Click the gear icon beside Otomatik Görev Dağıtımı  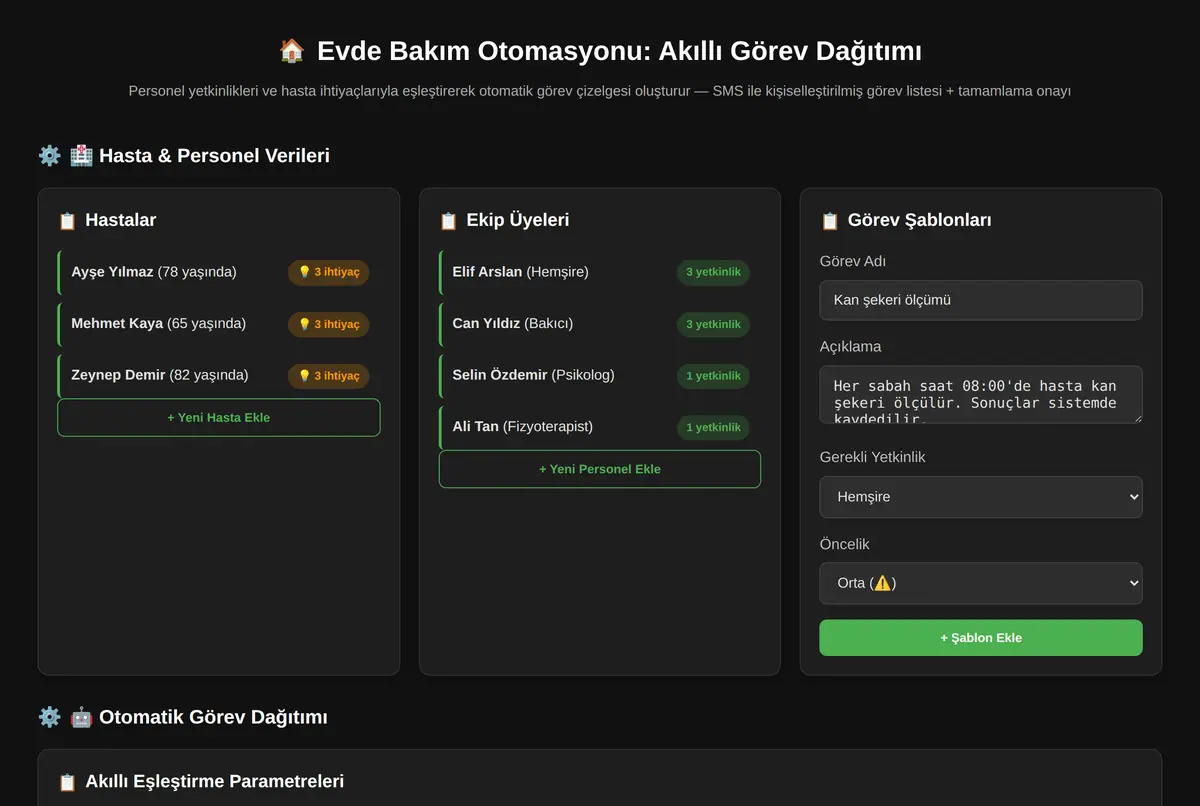(x=49, y=717)
